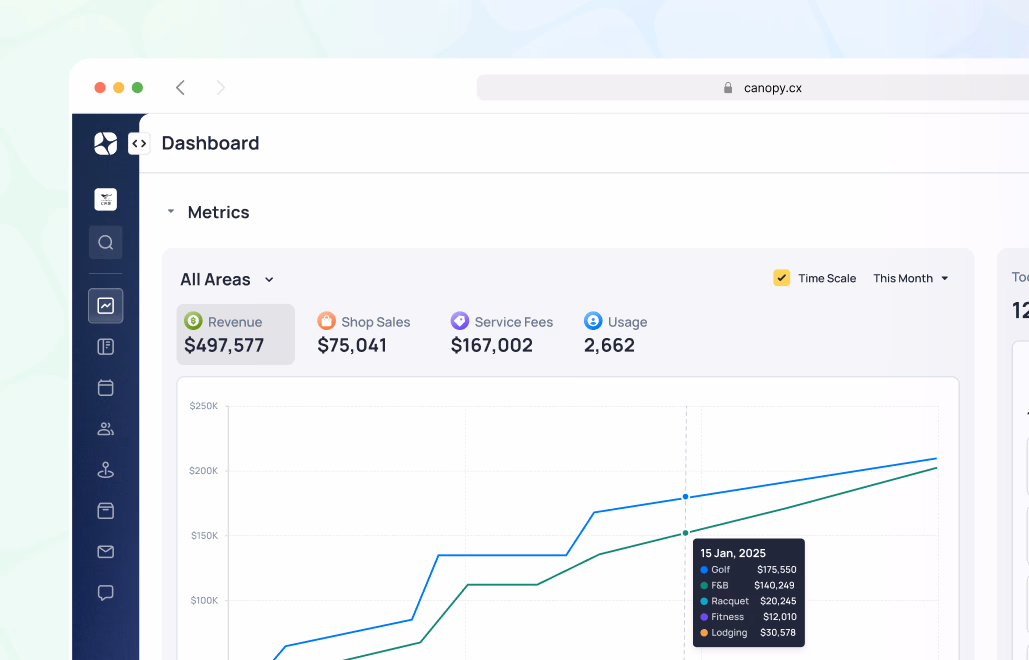
Task: Click the lock icon in address bar
Action: 728,87
